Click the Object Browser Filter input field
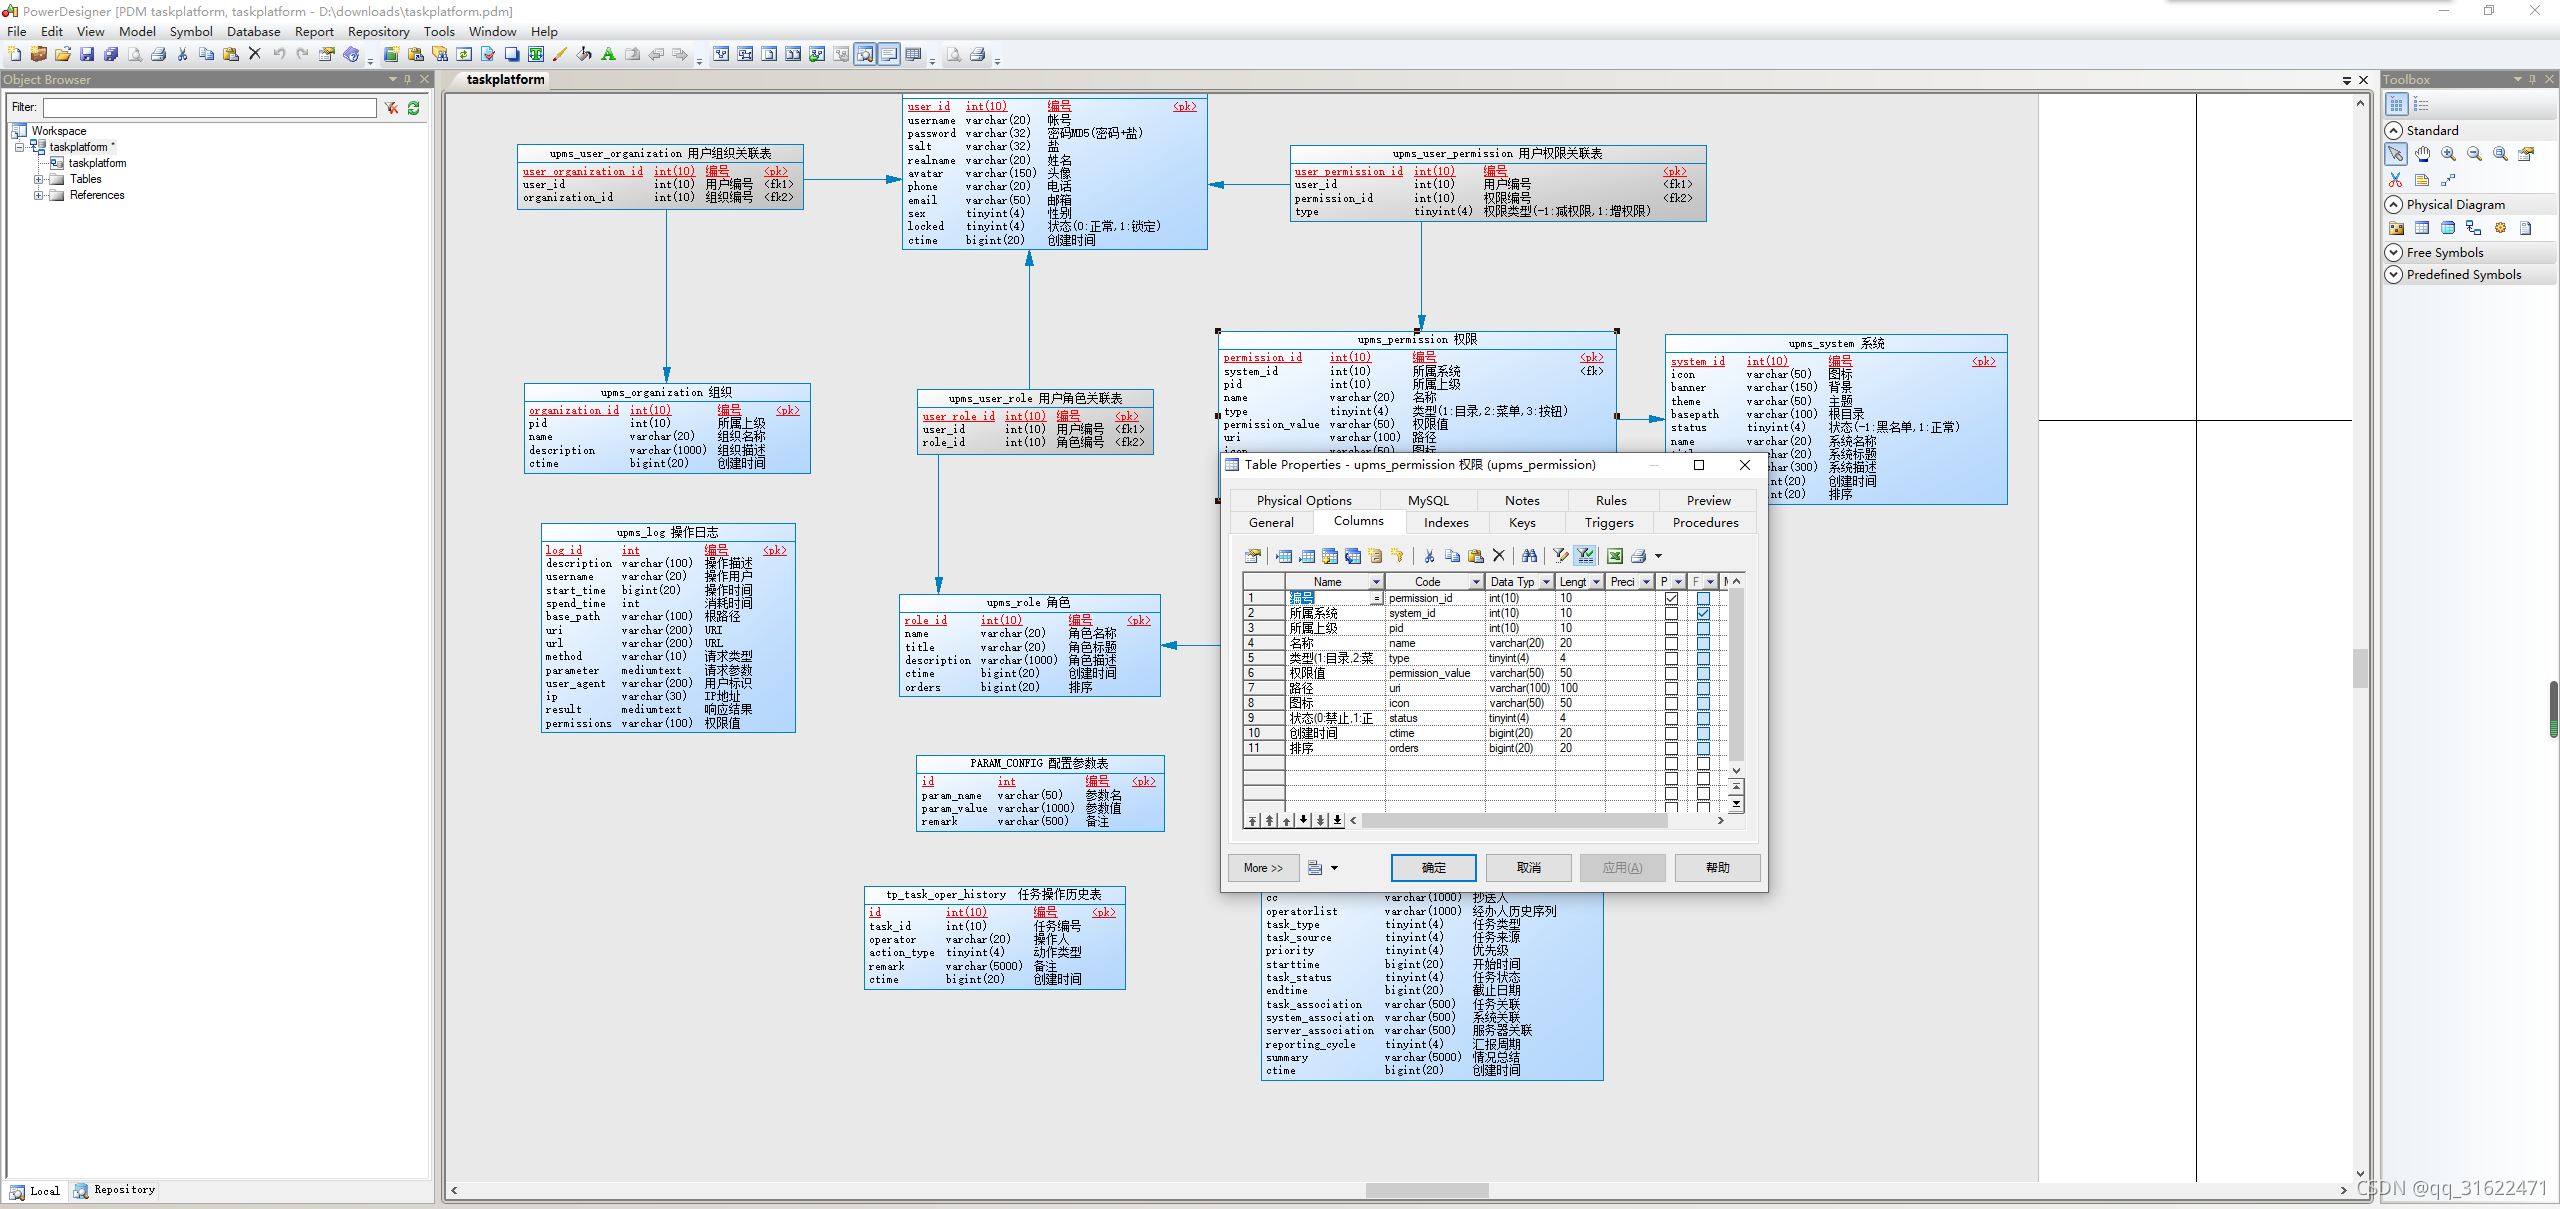The image size is (2560, 1209). point(210,107)
